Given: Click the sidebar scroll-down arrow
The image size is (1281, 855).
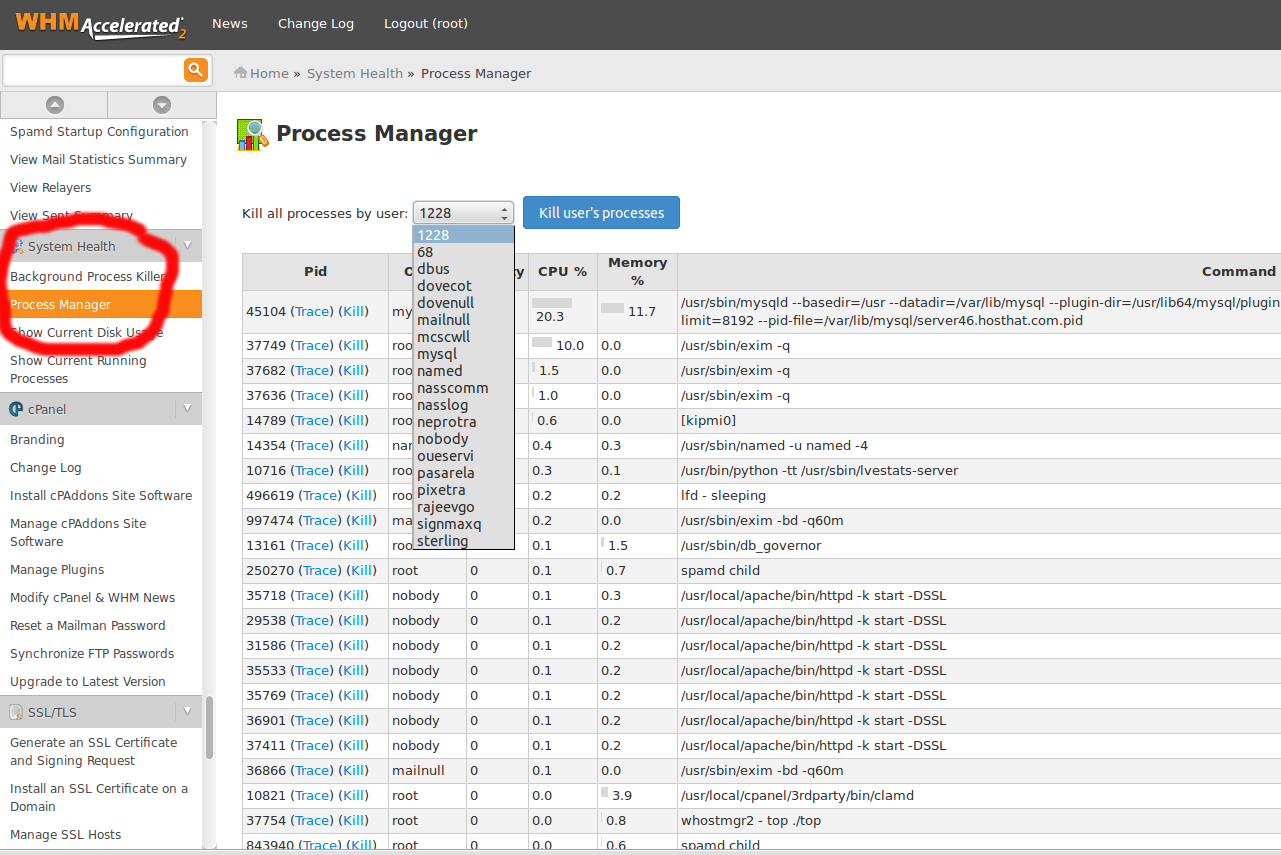Looking at the screenshot, I should 161,105.
